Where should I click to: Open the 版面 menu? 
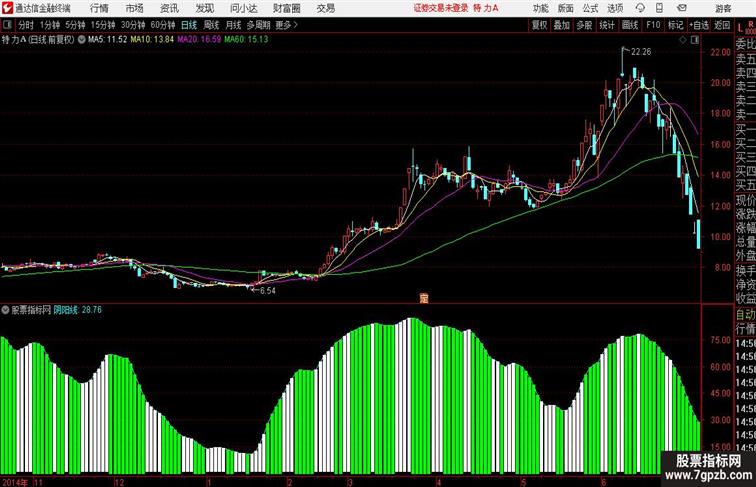click(565, 8)
